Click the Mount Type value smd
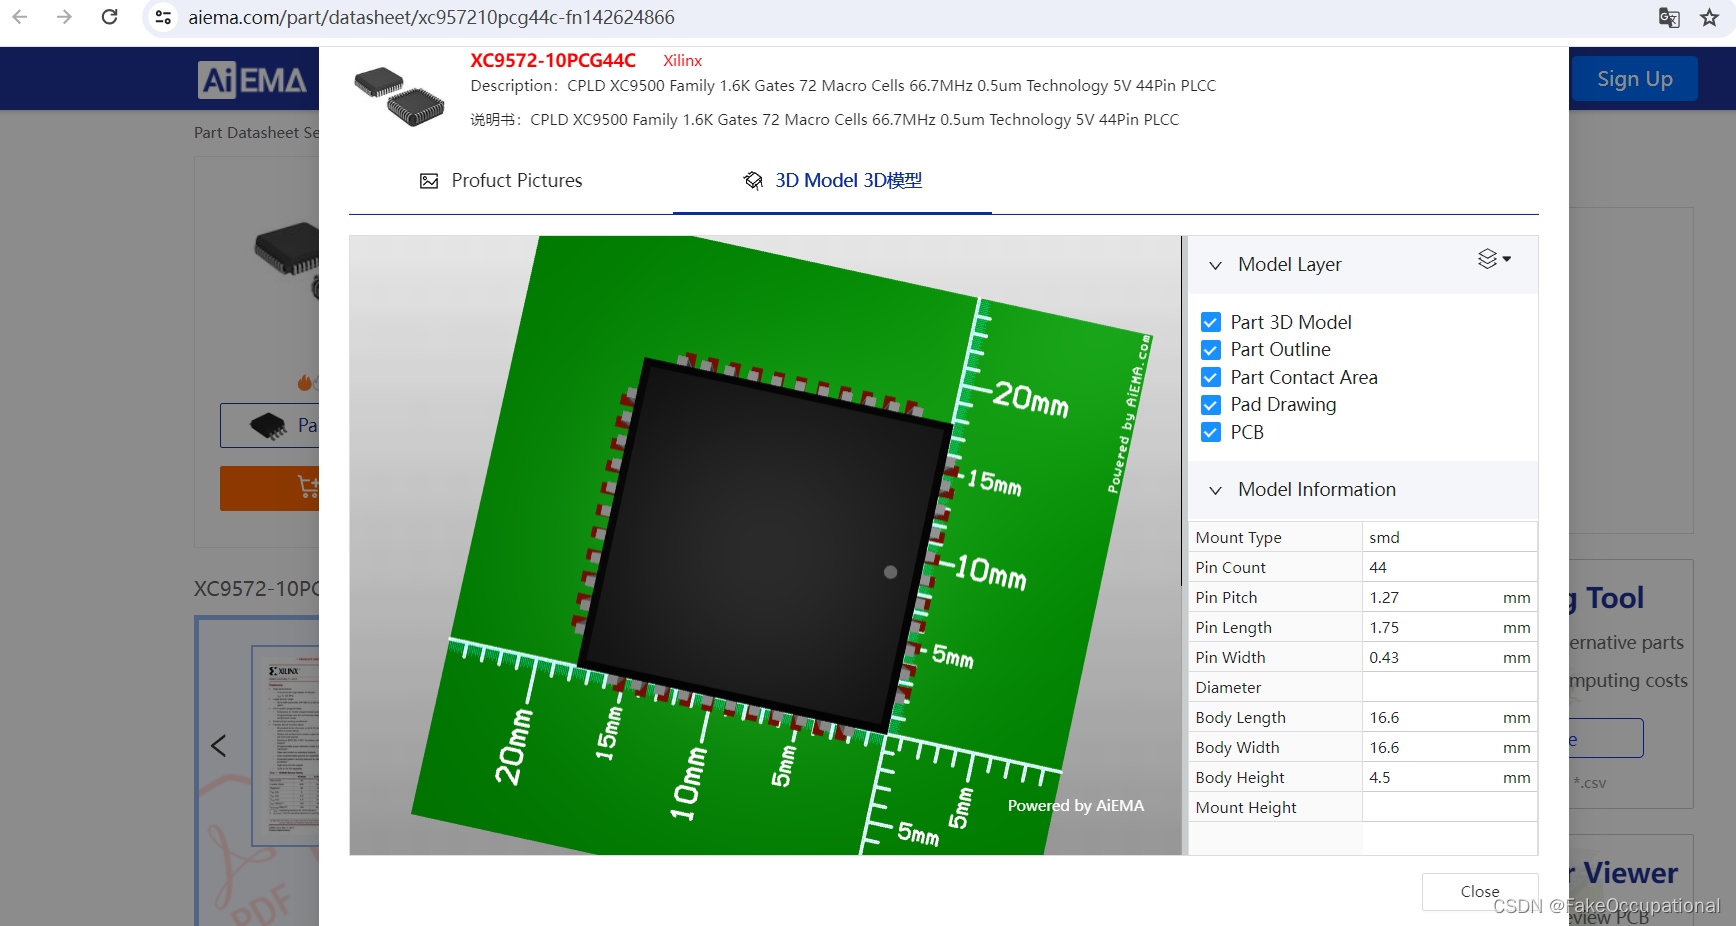 1384,538
